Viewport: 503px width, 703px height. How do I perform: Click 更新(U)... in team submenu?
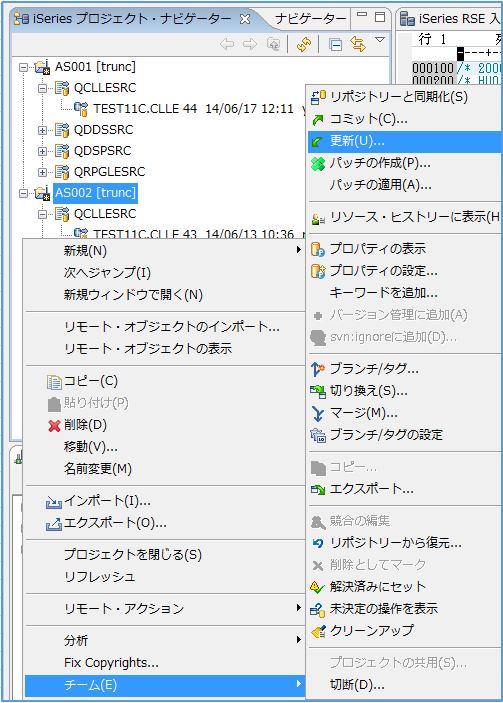click(x=404, y=141)
